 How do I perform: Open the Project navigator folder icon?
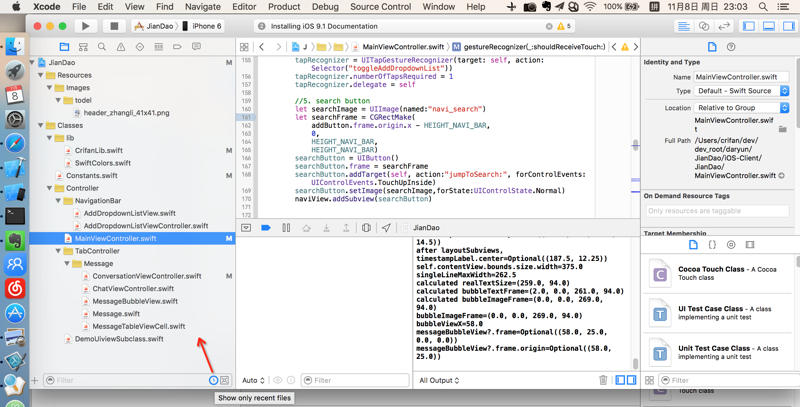(64, 47)
